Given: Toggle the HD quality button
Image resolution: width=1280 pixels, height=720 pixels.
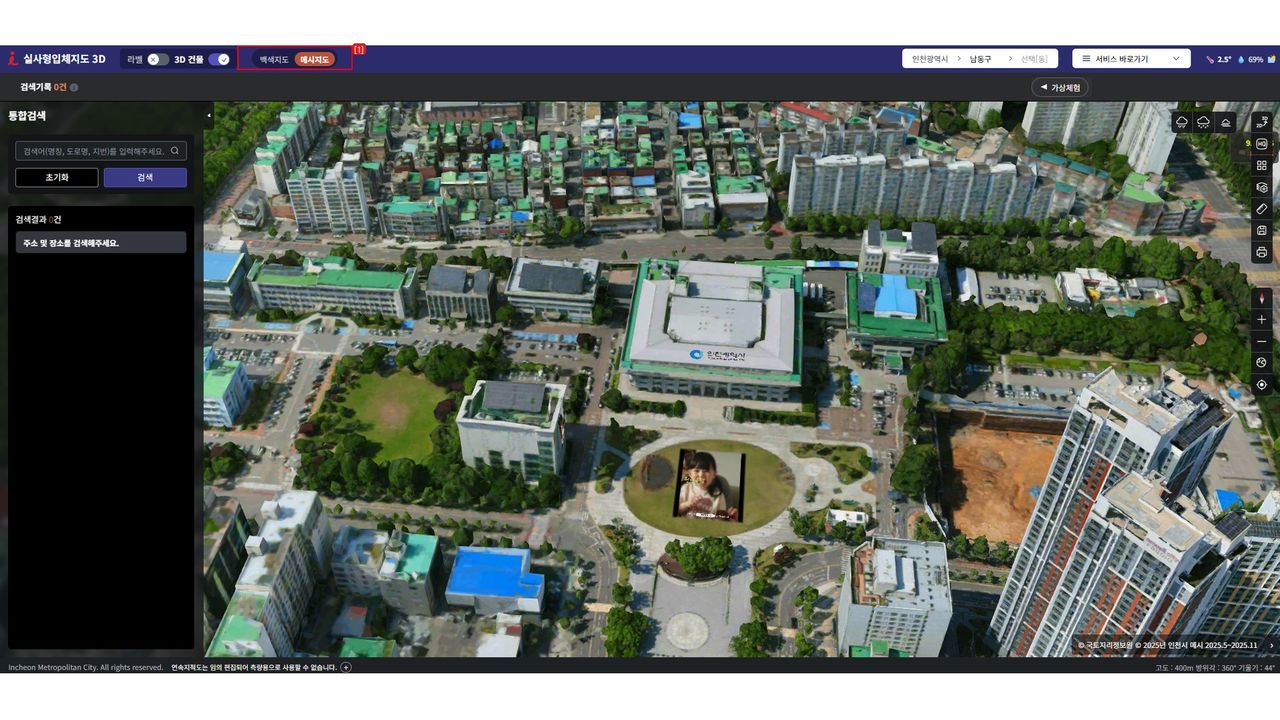Looking at the screenshot, I should click(x=1261, y=143).
